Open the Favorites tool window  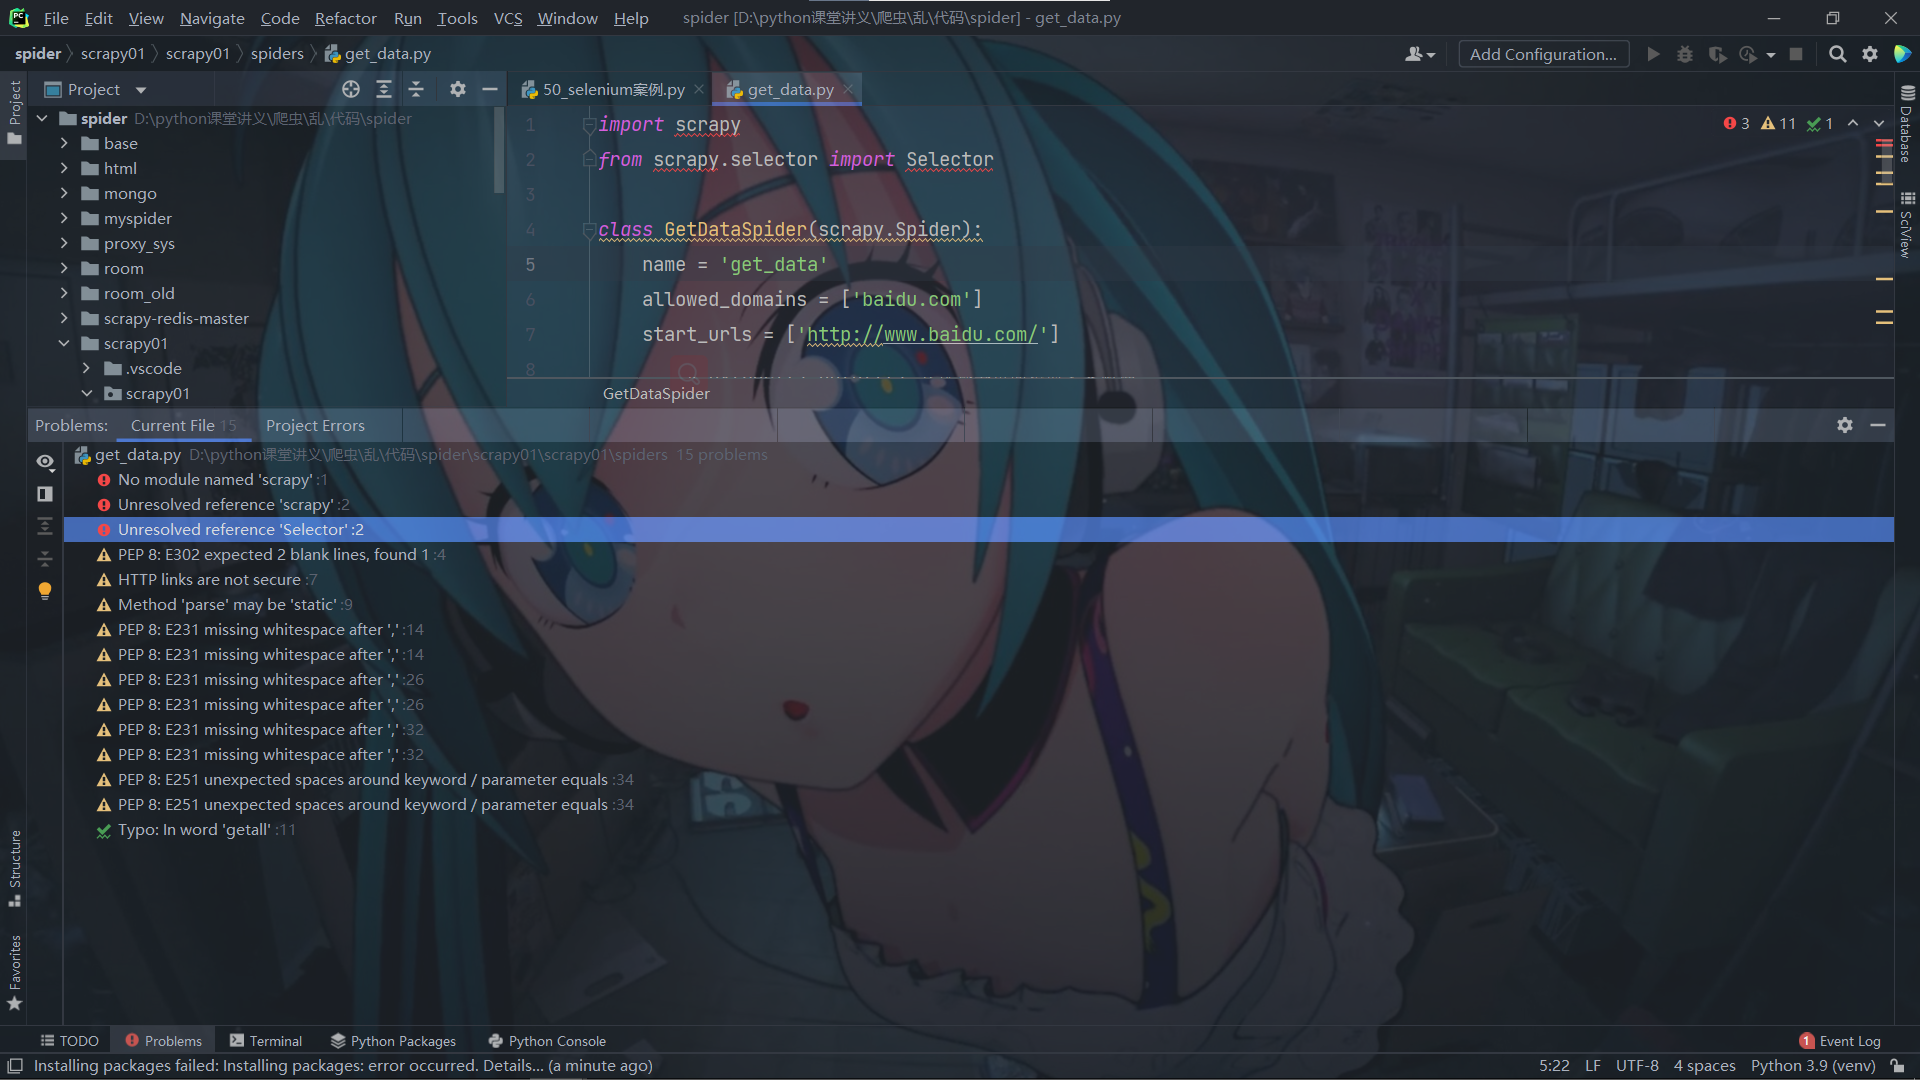(15, 973)
